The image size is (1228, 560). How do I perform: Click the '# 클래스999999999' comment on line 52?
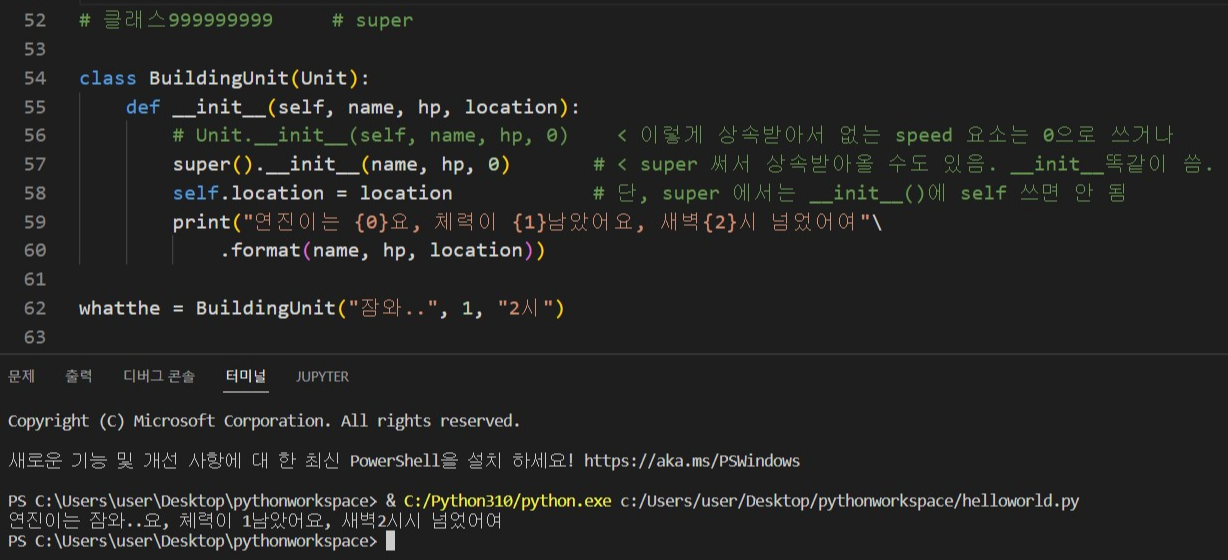pyautogui.click(x=176, y=20)
